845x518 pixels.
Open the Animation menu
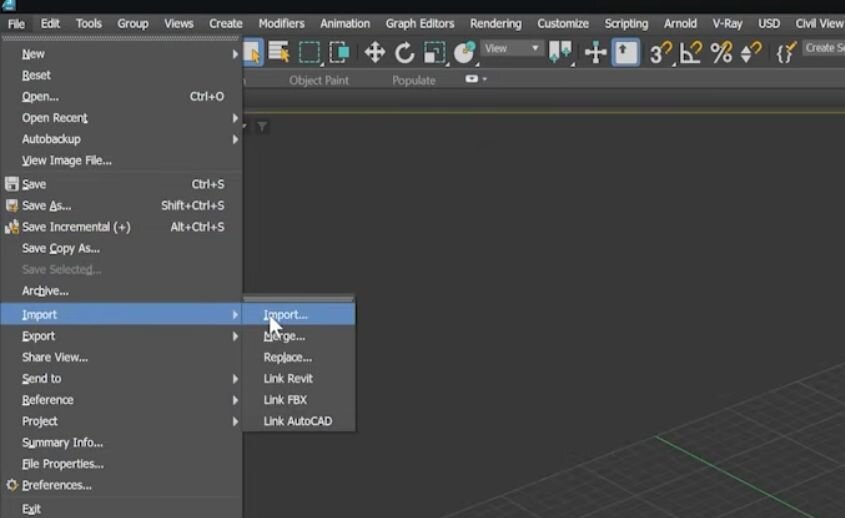click(x=345, y=24)
